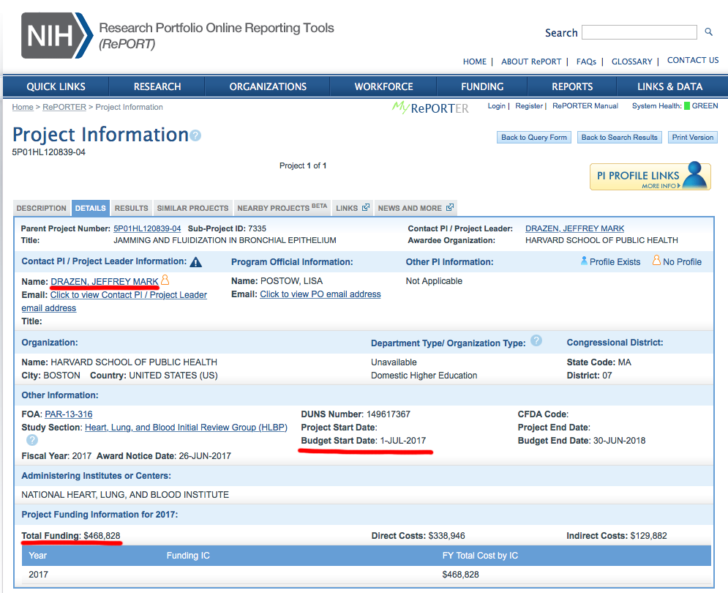This screenshot has height=593, width=728.
Task: Click DRAZEN, JEFFREY MARK name under Contact PI Information
Action: click(x=104, y=281)
